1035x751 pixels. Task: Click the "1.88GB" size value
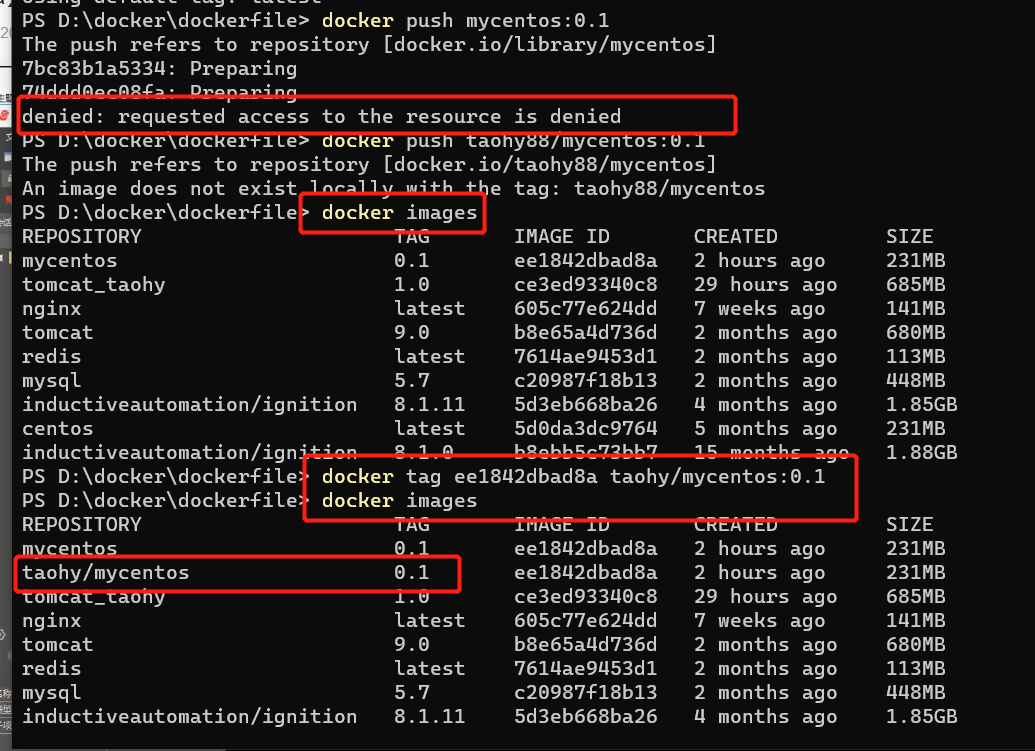point(921,453)
